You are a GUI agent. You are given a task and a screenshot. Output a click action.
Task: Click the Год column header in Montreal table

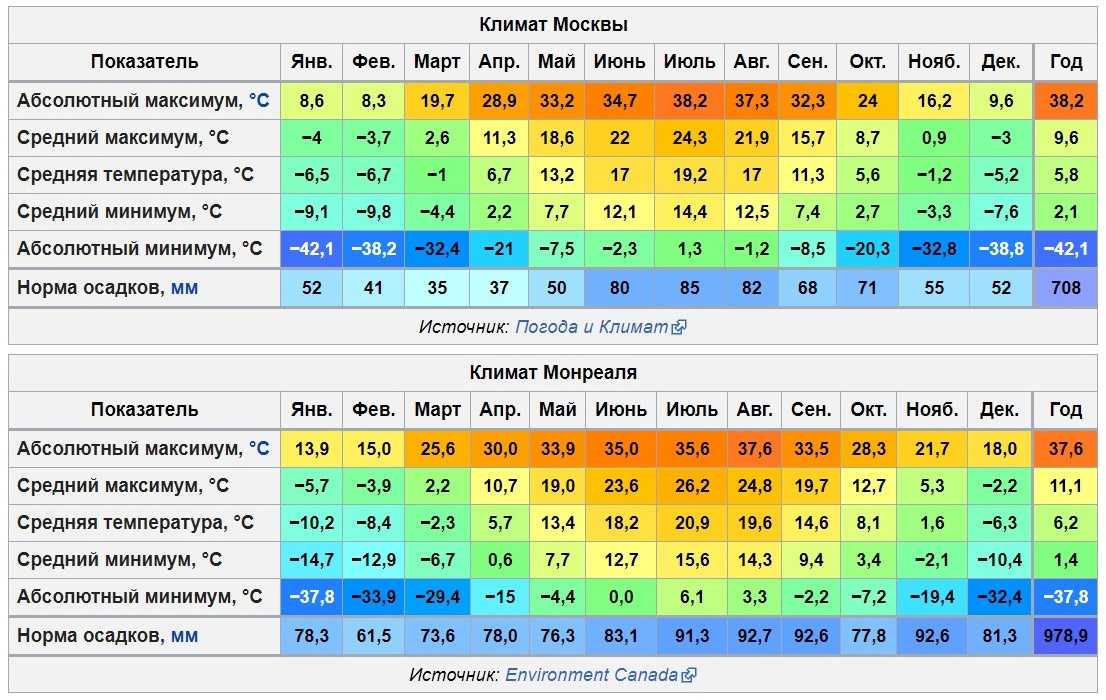tap(1065, 409)
